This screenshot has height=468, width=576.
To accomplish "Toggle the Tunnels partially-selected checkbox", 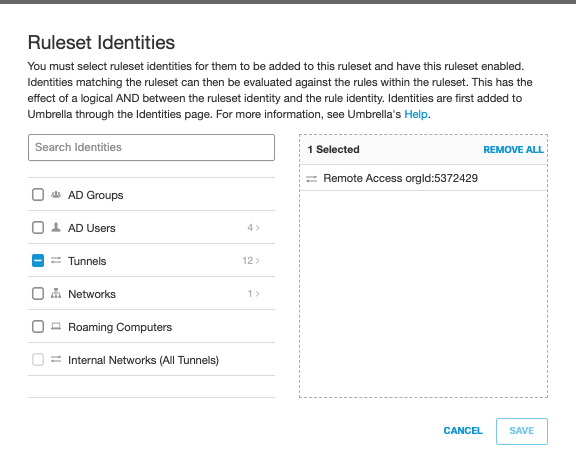I will pos(38,260).
